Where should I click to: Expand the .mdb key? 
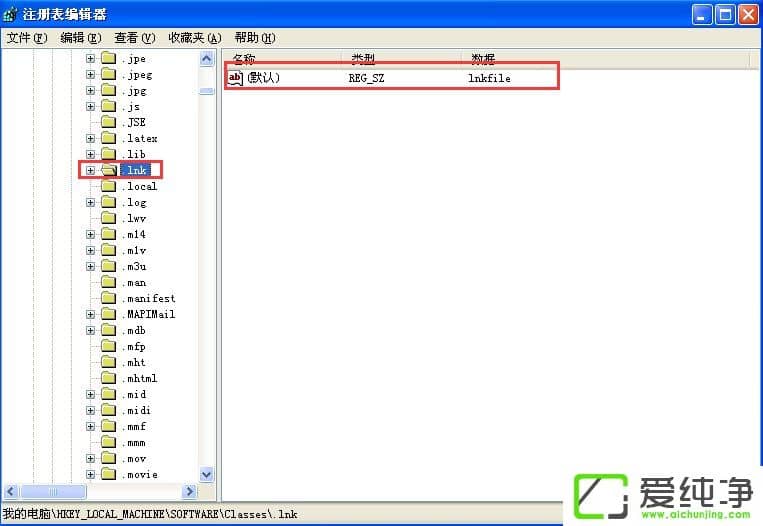pos(91,330)
